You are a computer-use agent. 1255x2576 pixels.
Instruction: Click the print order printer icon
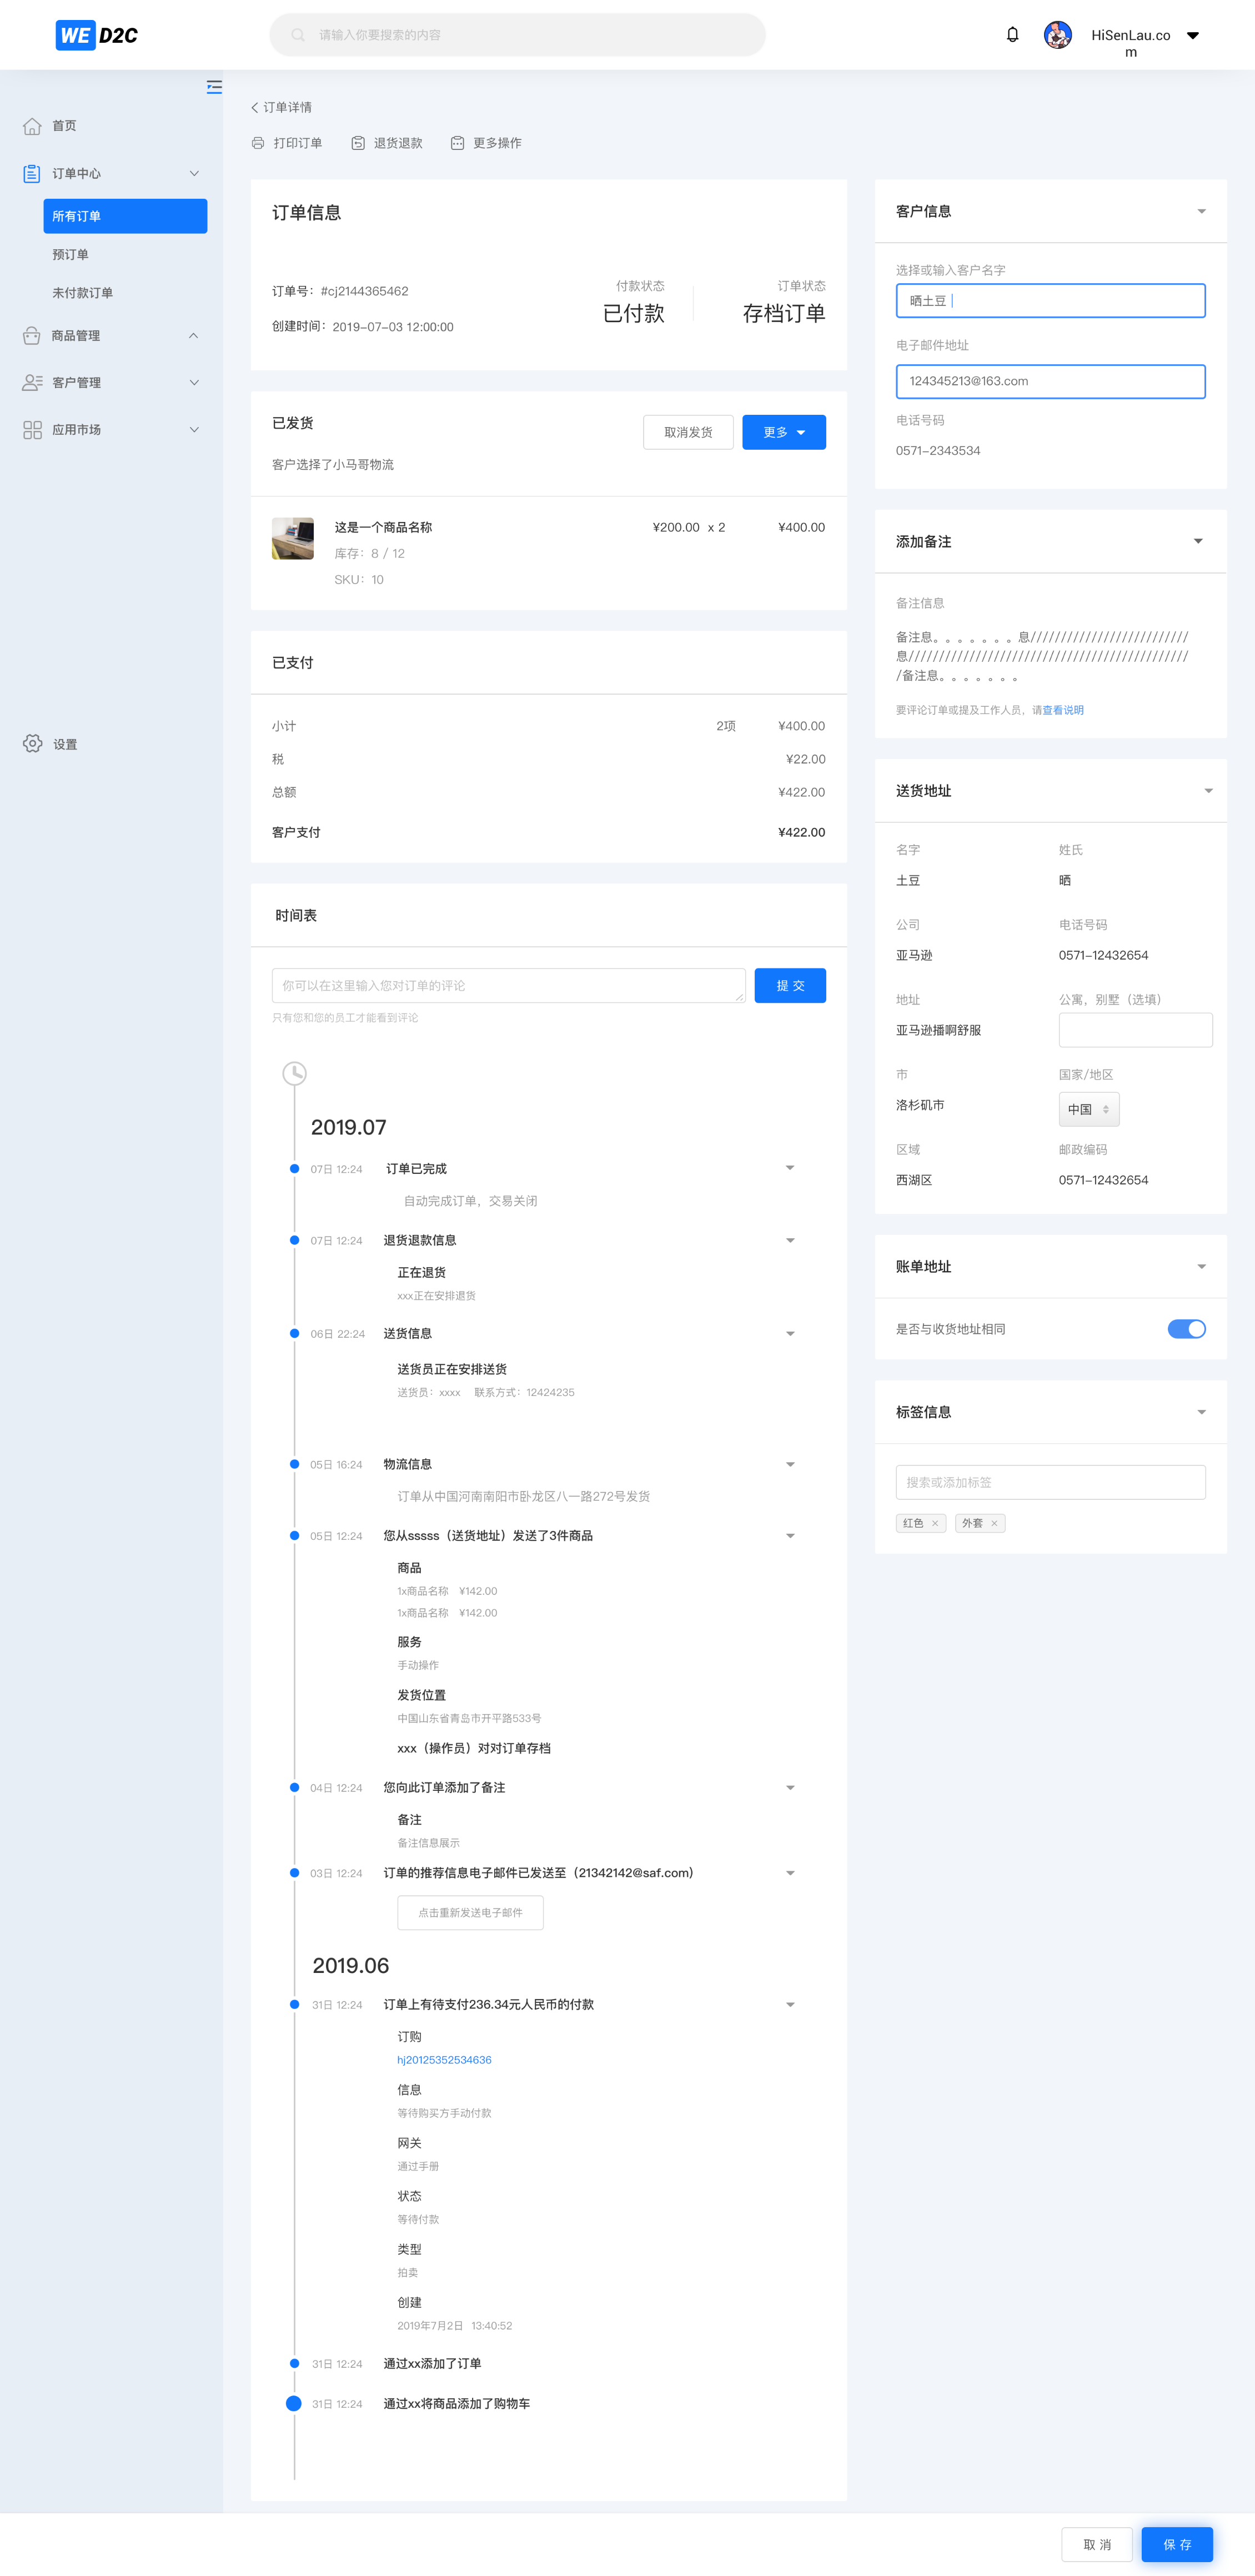[x=258, y=143]
